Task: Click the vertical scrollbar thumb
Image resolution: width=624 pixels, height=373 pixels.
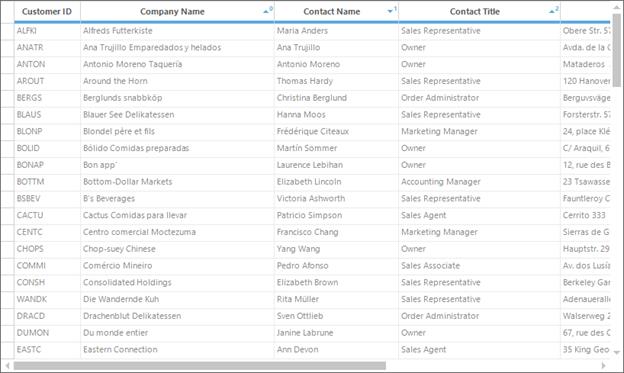Action: point(617,50)
